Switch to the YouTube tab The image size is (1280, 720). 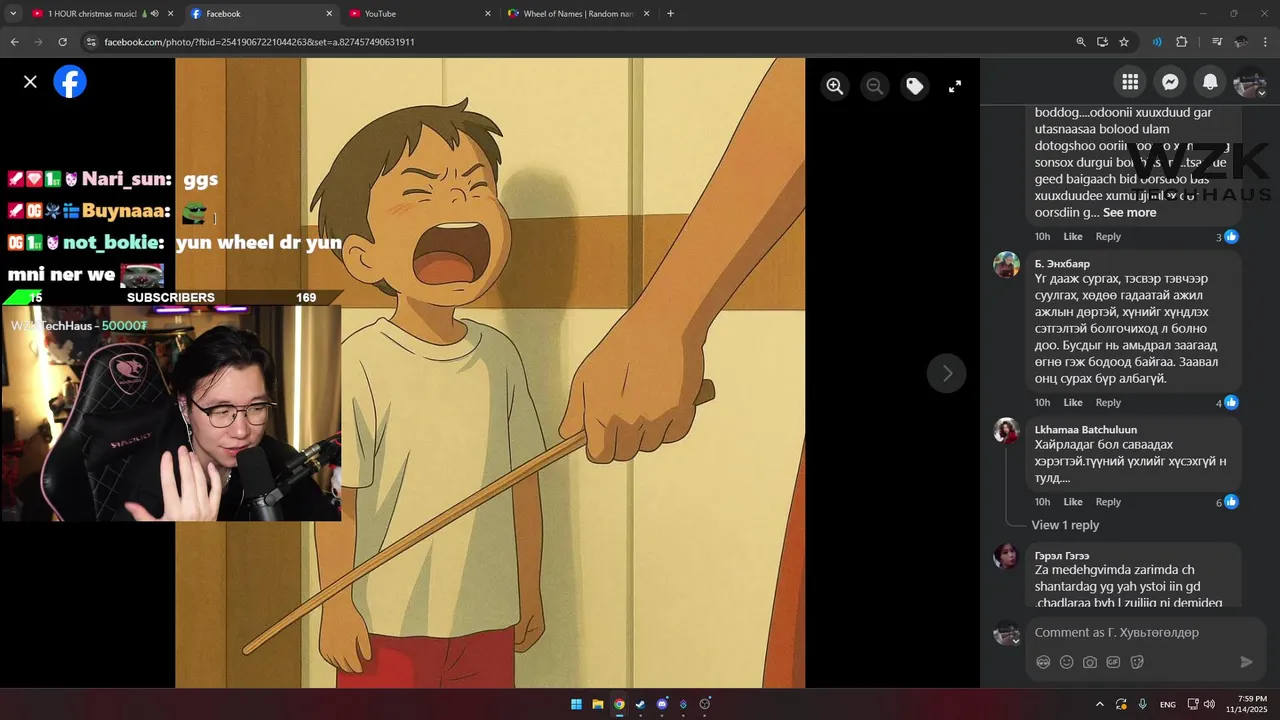pyautogui.click(x=420, y=14)
